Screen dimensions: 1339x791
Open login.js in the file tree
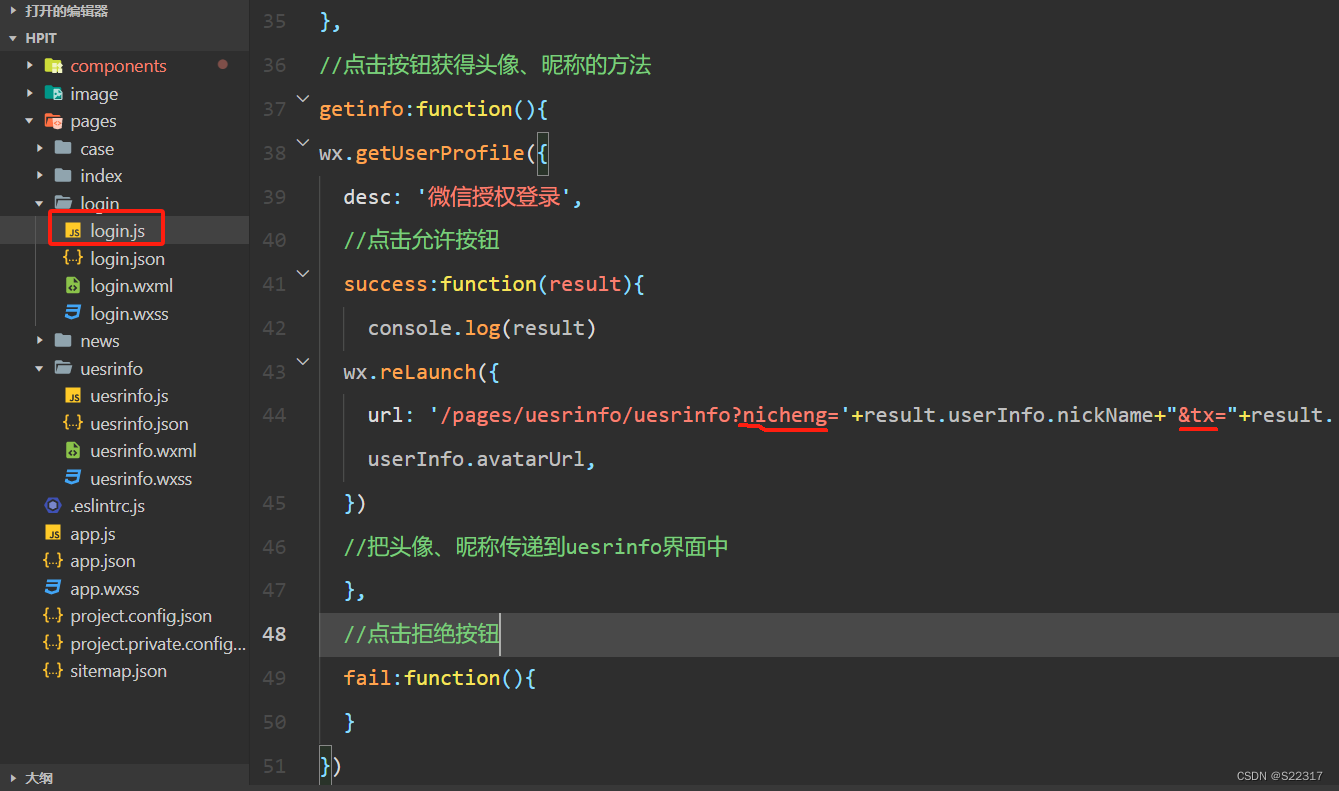(117, 231)
